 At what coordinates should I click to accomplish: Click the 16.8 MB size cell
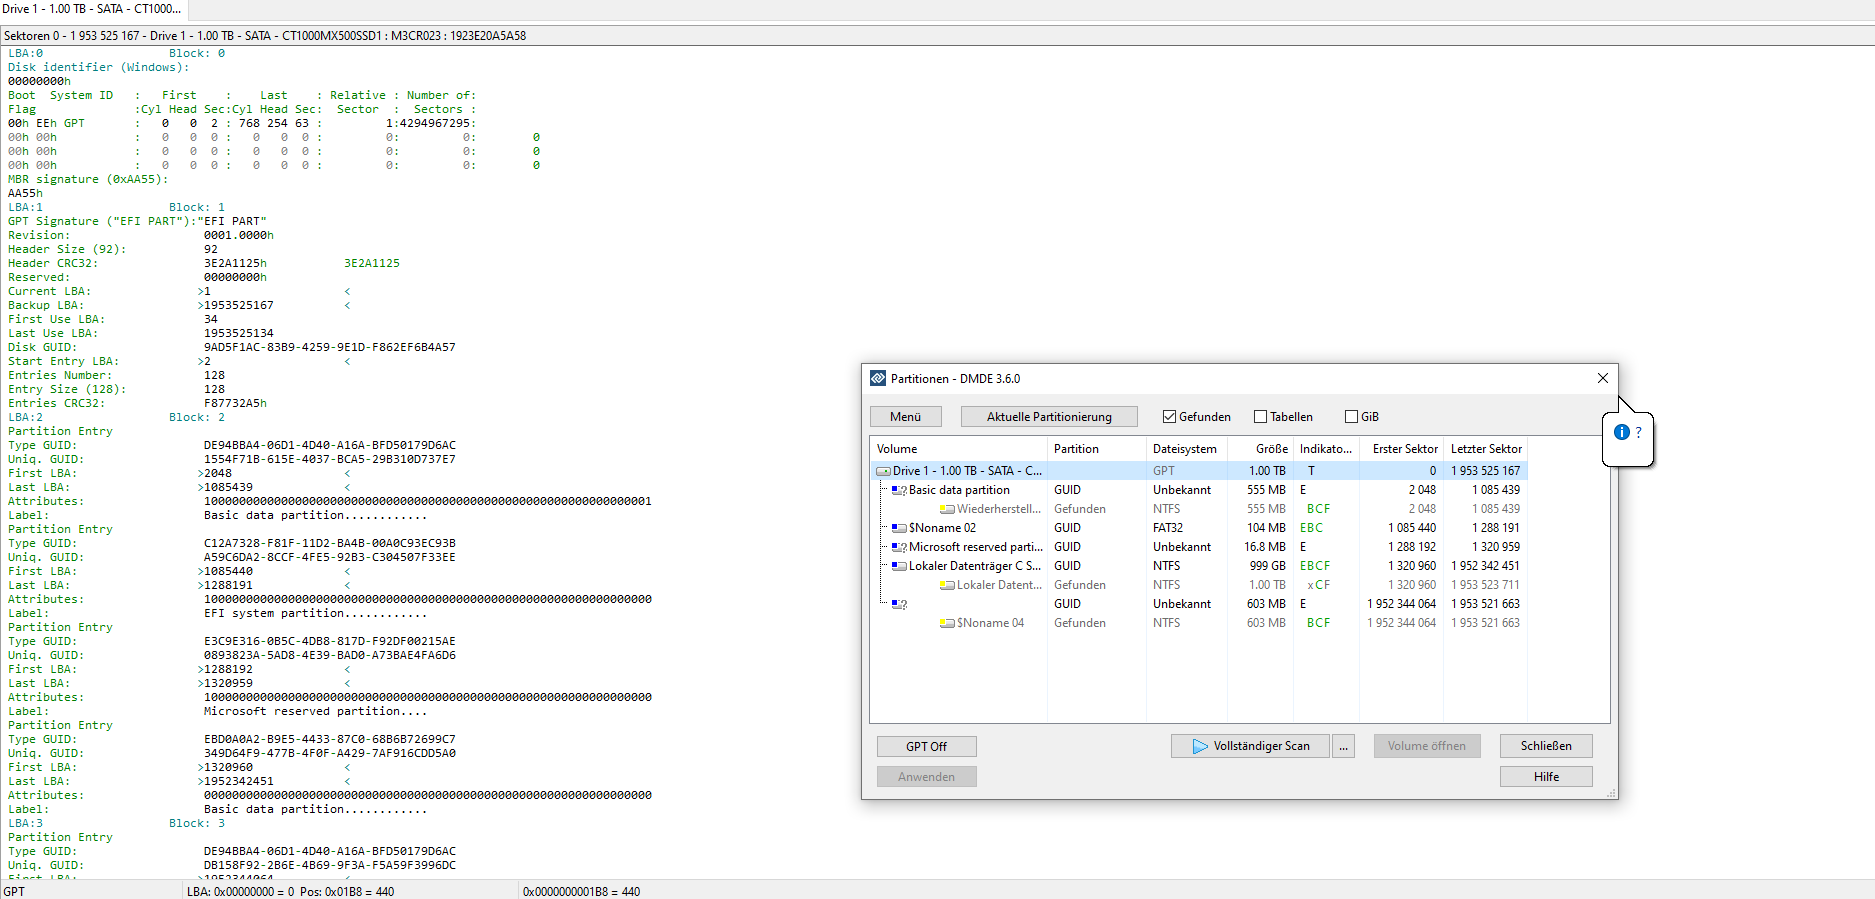pyautogui.click(x=1265, y=547)
